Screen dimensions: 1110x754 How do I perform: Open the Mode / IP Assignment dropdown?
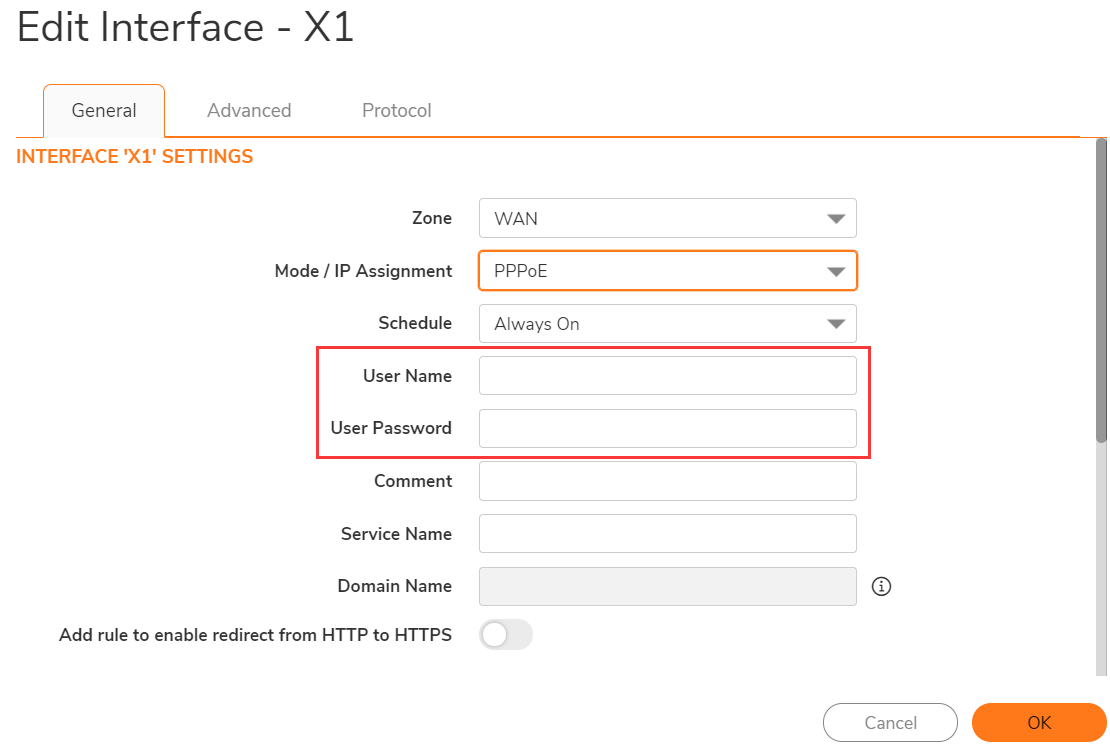point(668,270)
